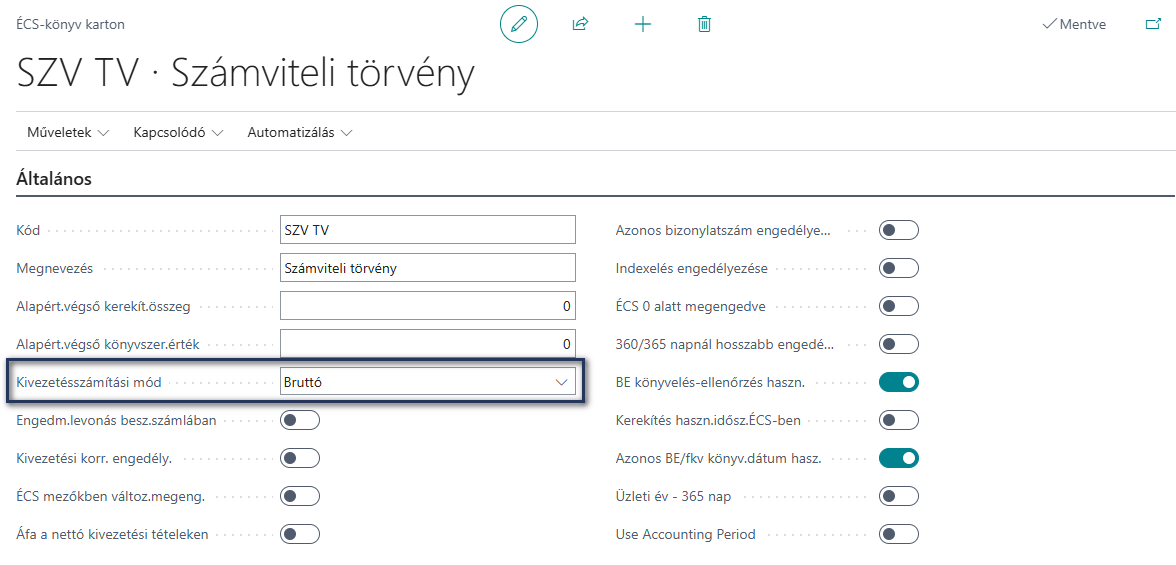Disable BE könyvelés-ellenőrzés haszn. switch
Image resolution: width=1176 pixels, height=565 pixels.
point(898,382)
